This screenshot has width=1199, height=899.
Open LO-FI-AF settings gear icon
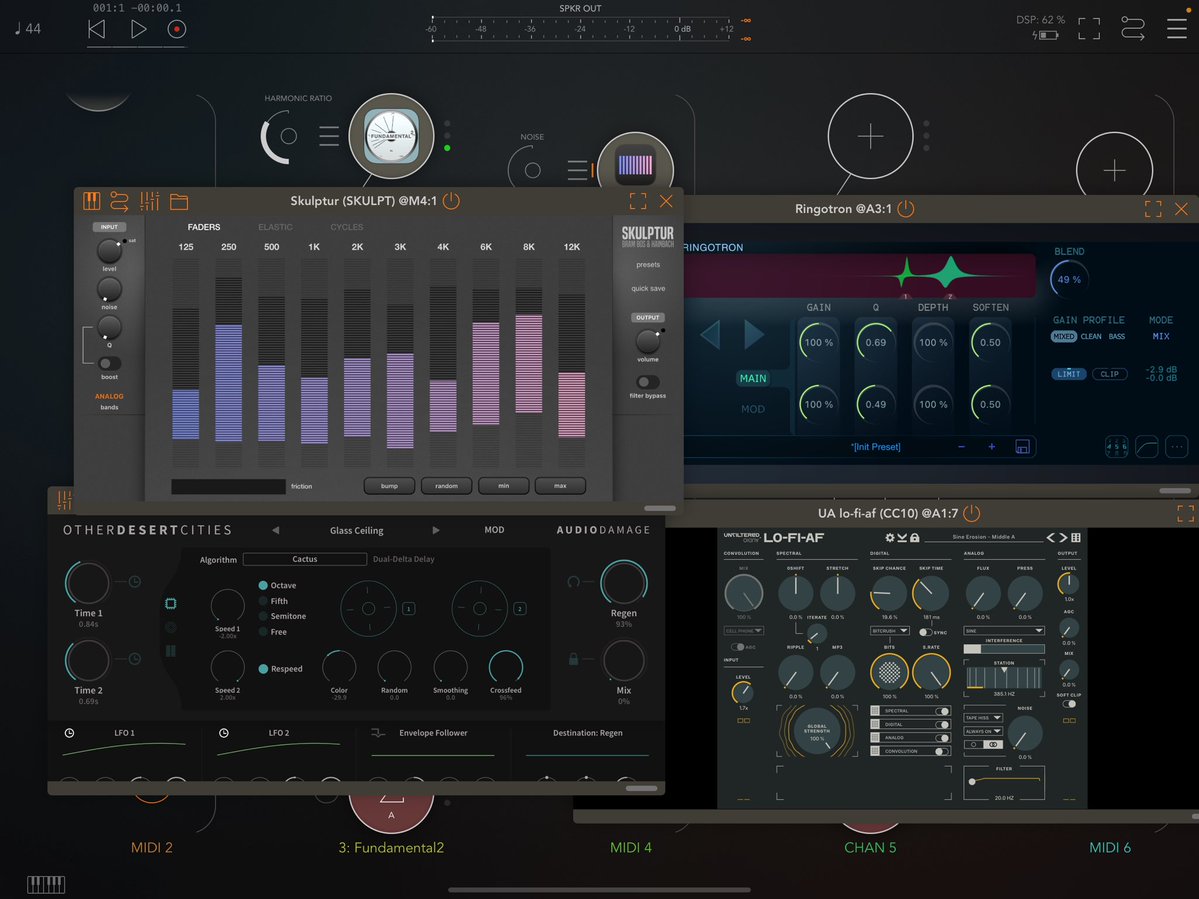(x=889, y=537)
